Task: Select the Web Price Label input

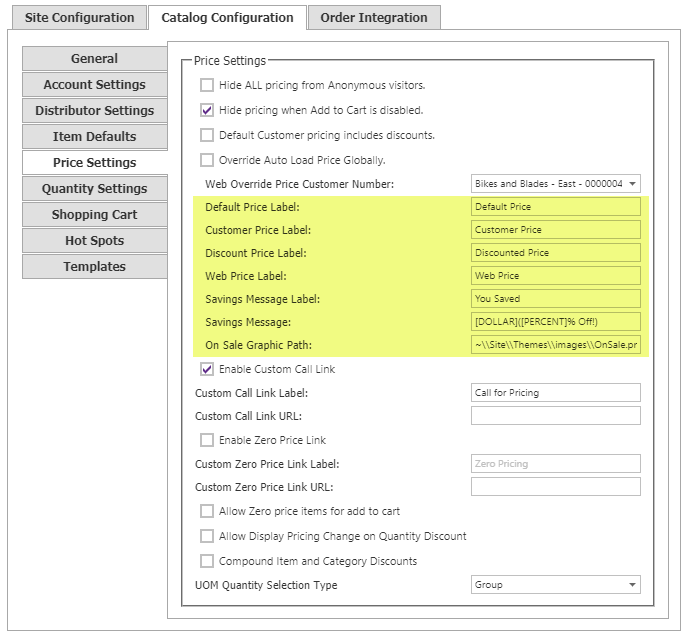Action: (556, 276)
